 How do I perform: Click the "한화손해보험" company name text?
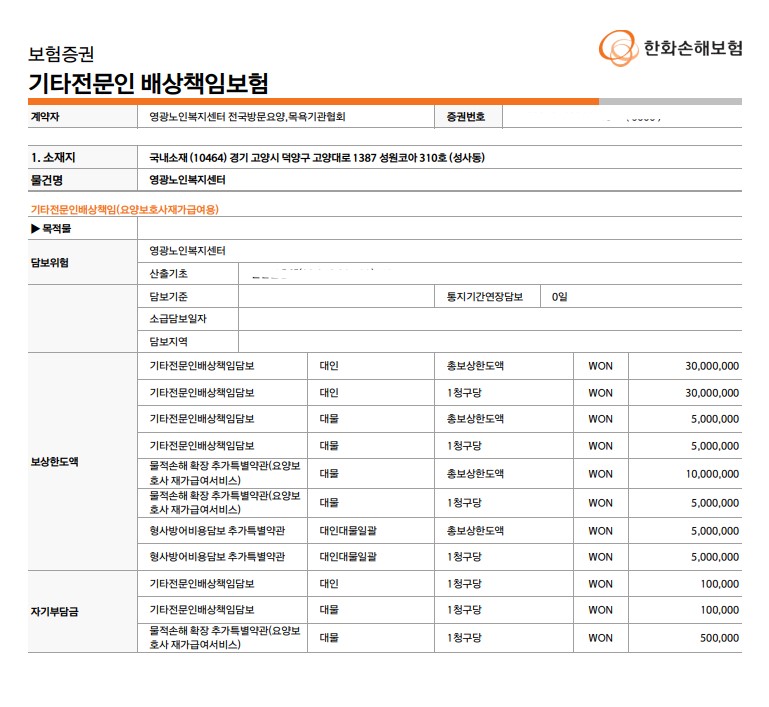point(693,48)
